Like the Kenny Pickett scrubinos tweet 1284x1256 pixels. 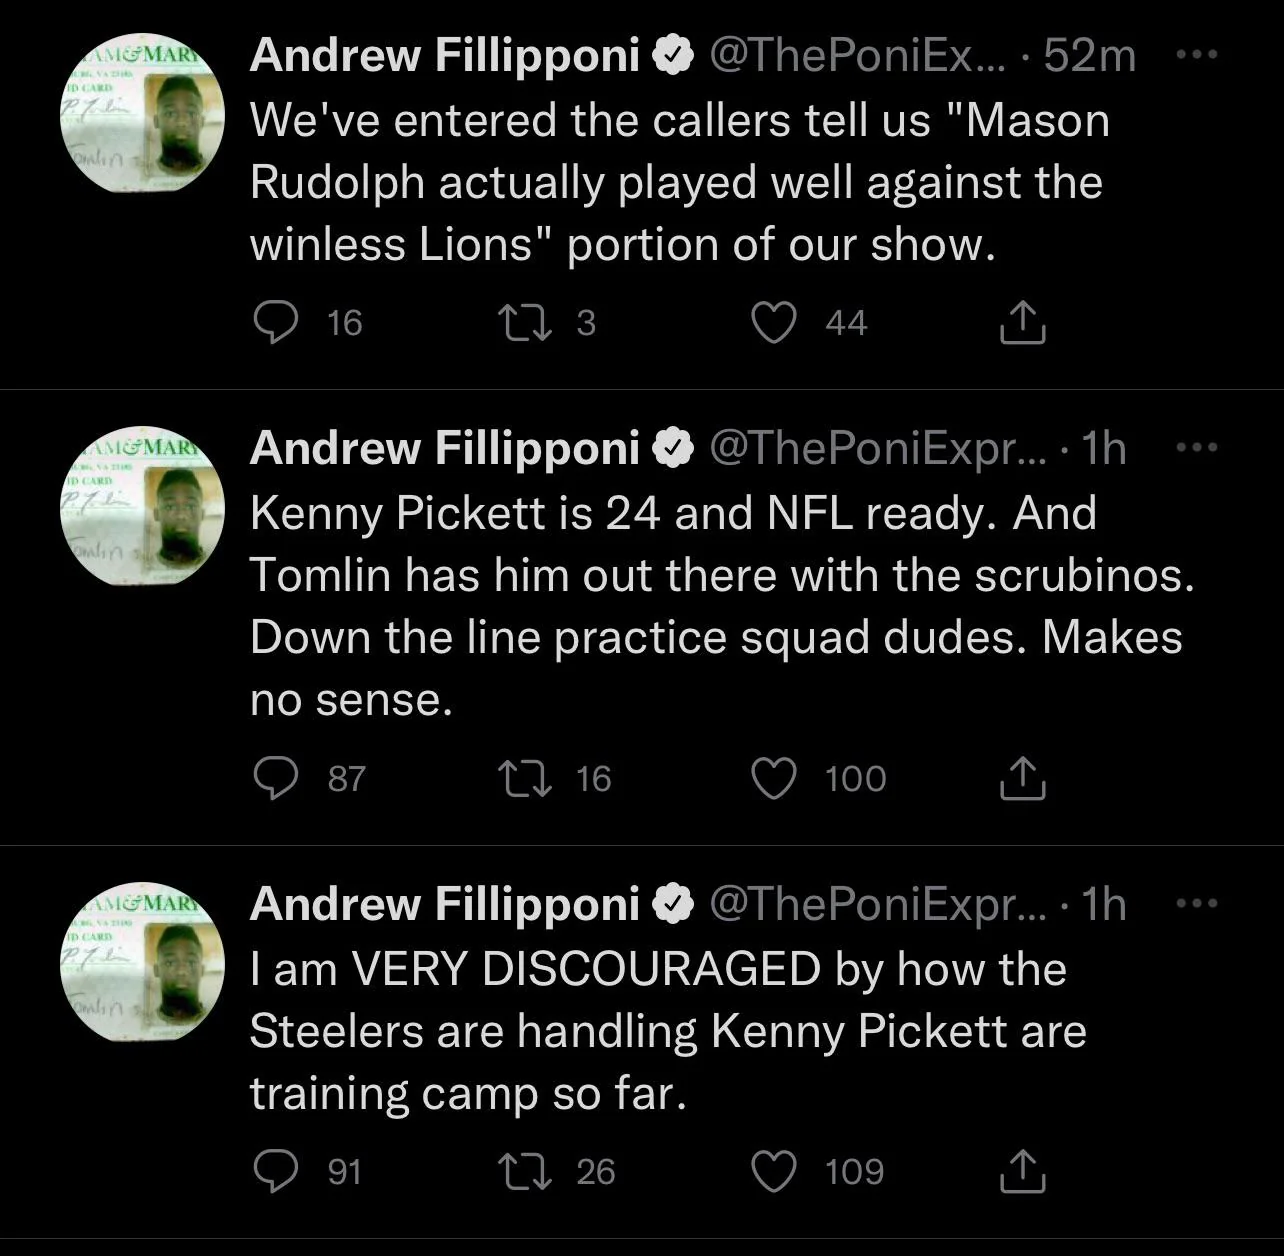tap(773, 778)
